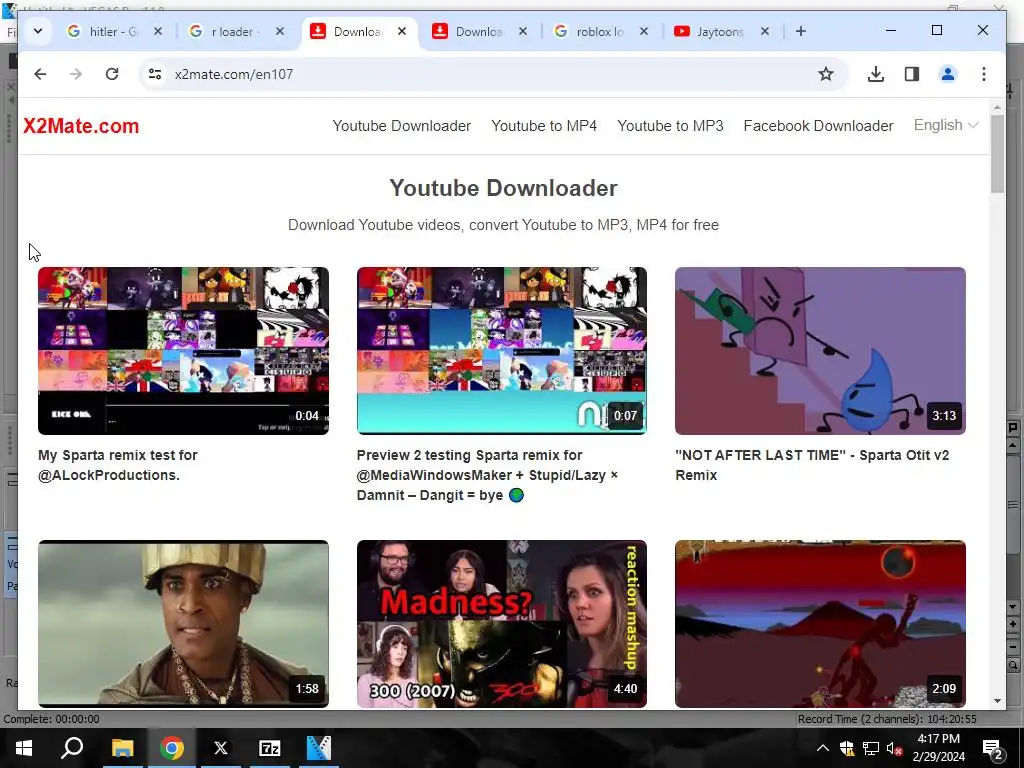Screen dimensions: 1024x768
Task: Close the hitler Google tab
Action: point(157,31)
